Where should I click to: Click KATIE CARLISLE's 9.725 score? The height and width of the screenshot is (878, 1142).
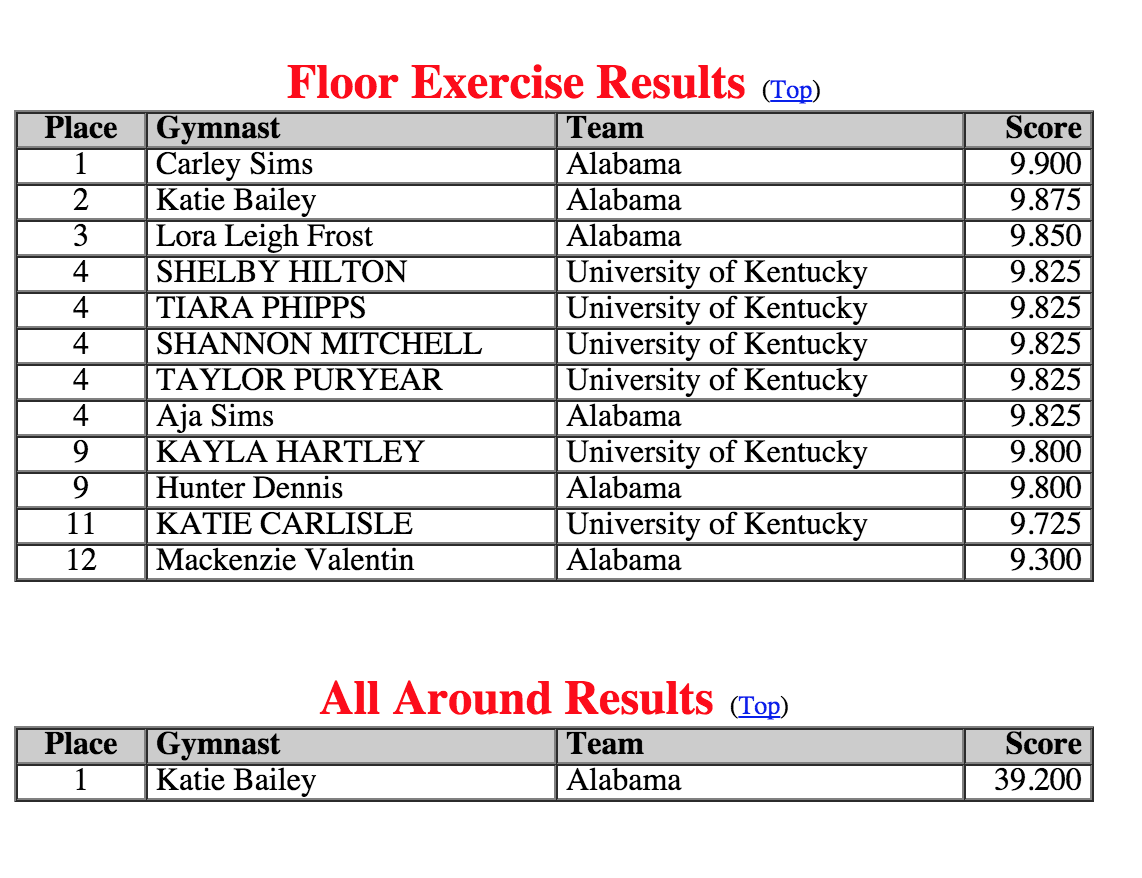click(x=1044, y=525)
